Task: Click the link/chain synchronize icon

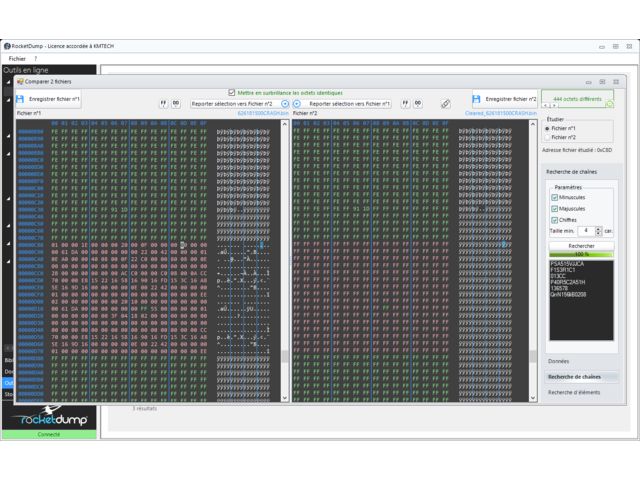Action: click(x=446, y=104)
